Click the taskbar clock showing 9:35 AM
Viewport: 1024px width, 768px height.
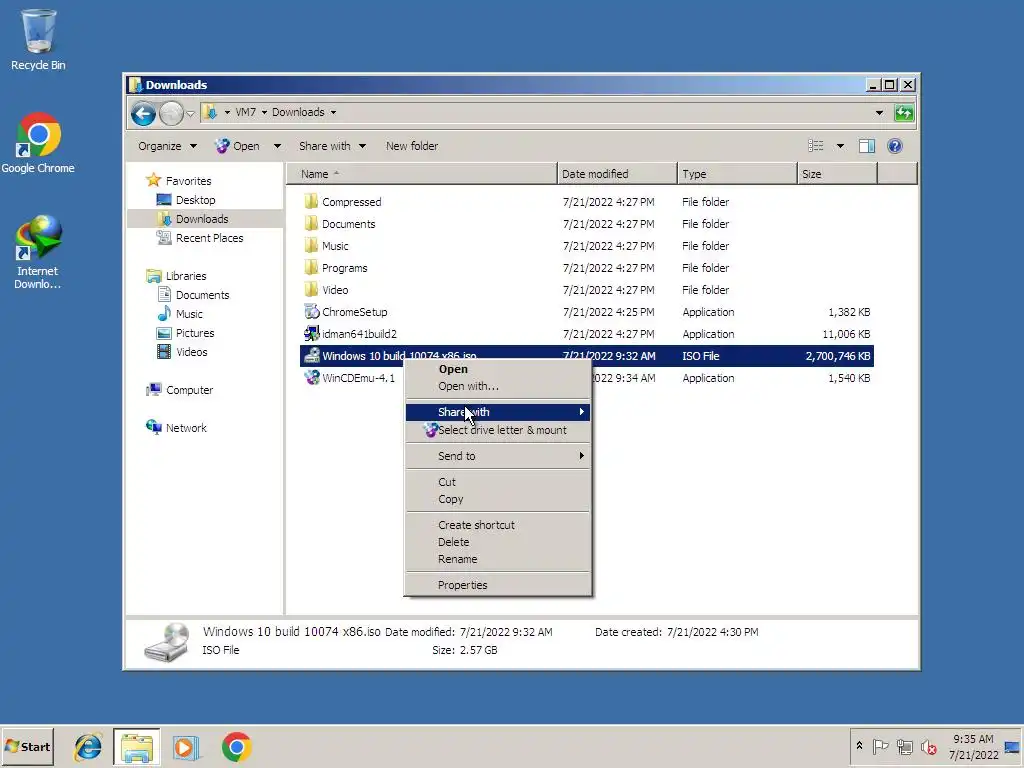coord(973,747)
